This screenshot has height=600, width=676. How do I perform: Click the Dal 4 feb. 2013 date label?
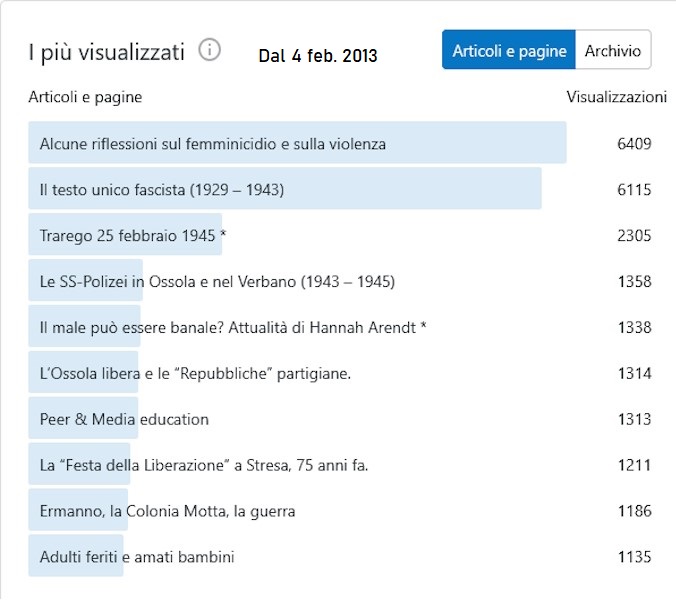click(x=317, y=56)
